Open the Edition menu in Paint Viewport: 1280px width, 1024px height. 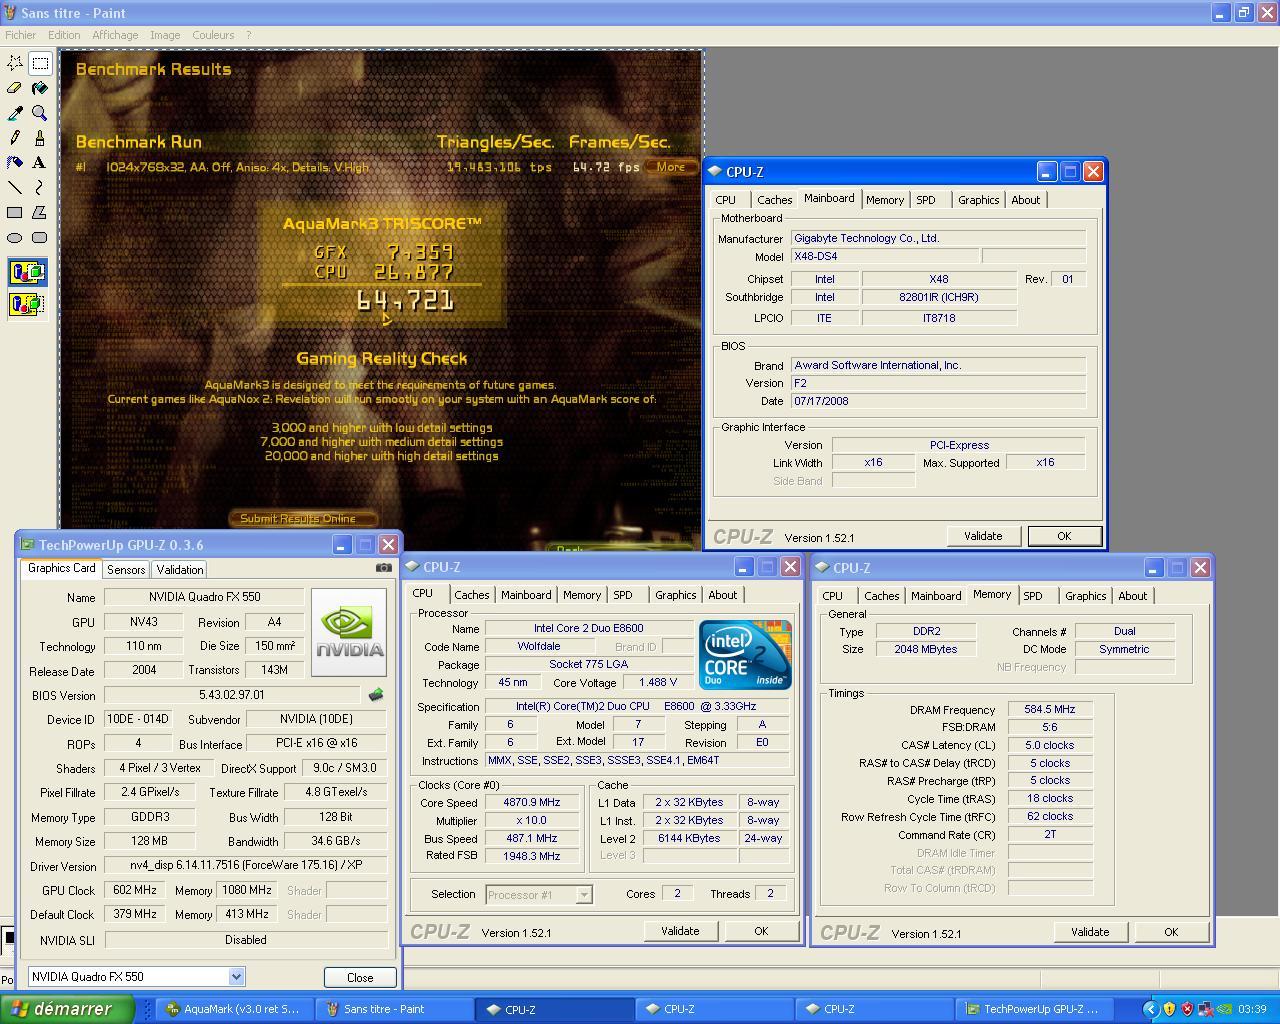point(64,35)
